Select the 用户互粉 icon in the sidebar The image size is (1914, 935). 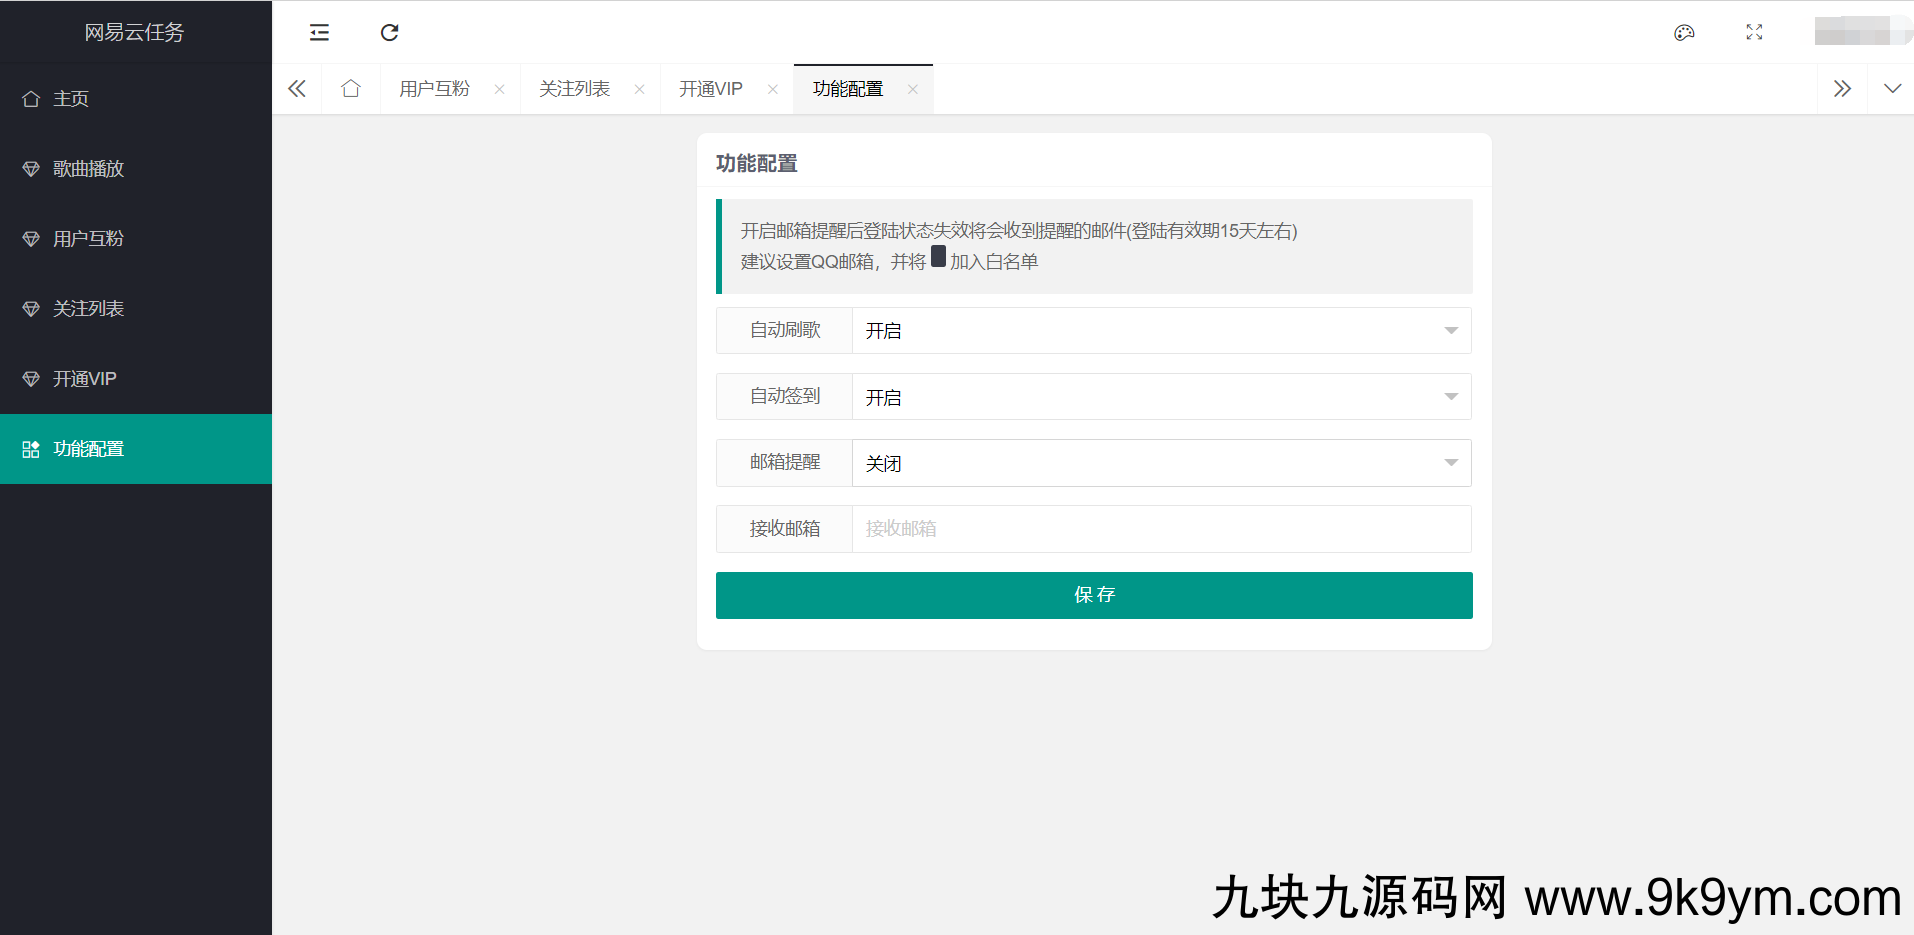tap(30, 238)
